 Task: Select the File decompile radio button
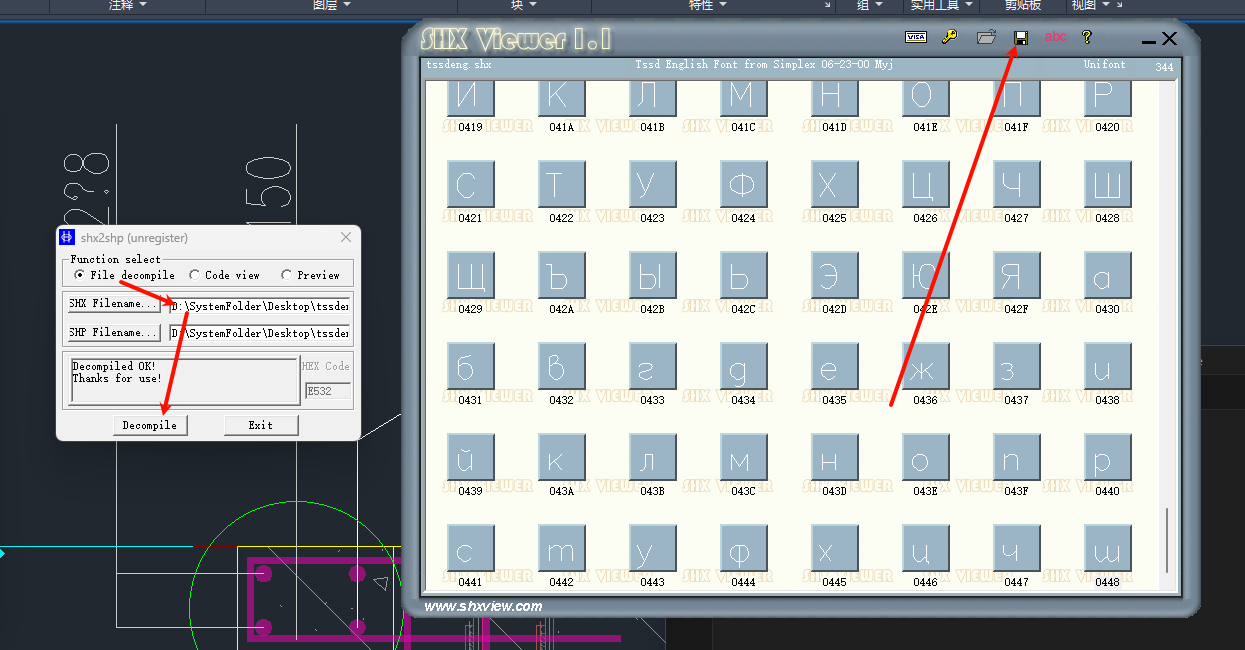coord(80,275)
